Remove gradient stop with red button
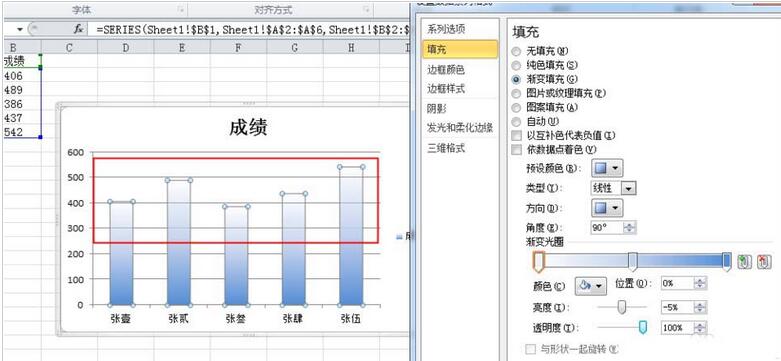Image resolution: width=781 pixels, height=361 pixels. [764, 262]
